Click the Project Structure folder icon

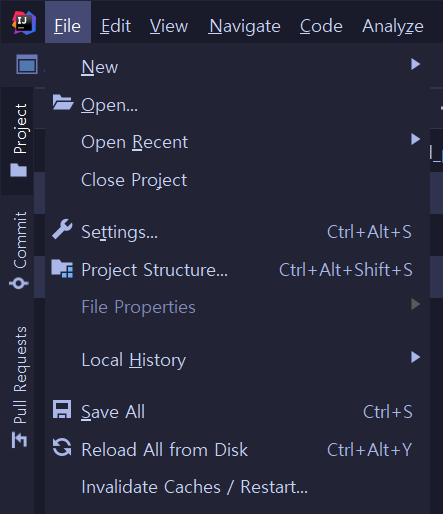[62, 269]
